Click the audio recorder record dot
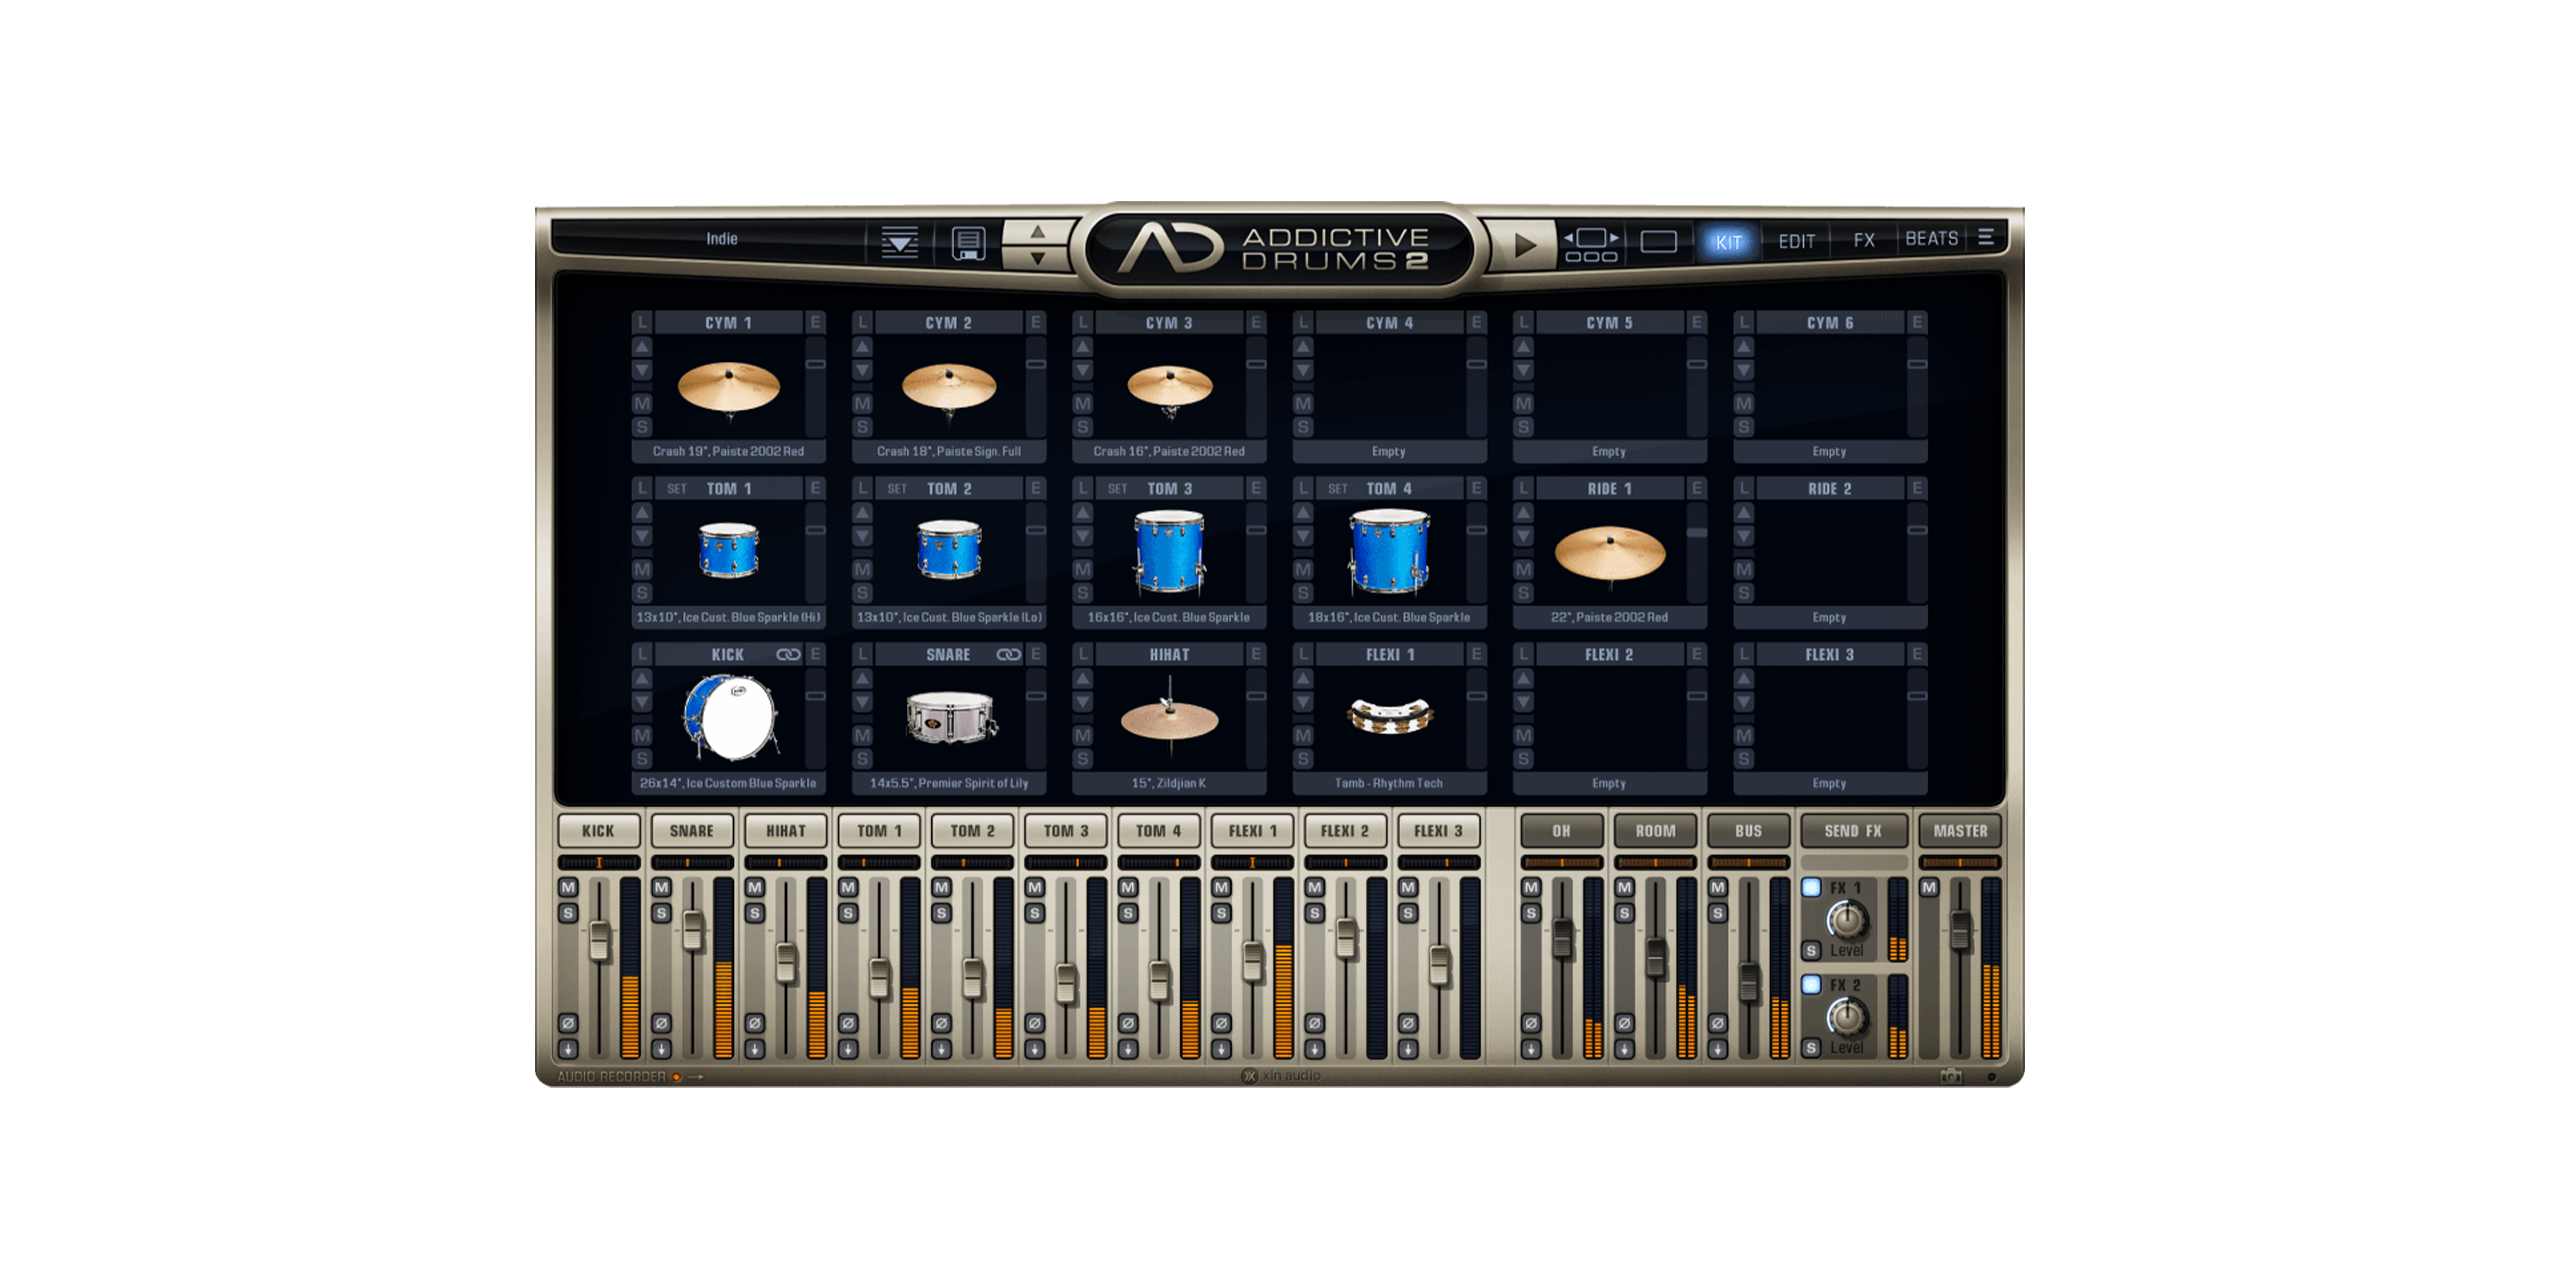Screen dimensions: 2560x1280 tap(677, 1077)
